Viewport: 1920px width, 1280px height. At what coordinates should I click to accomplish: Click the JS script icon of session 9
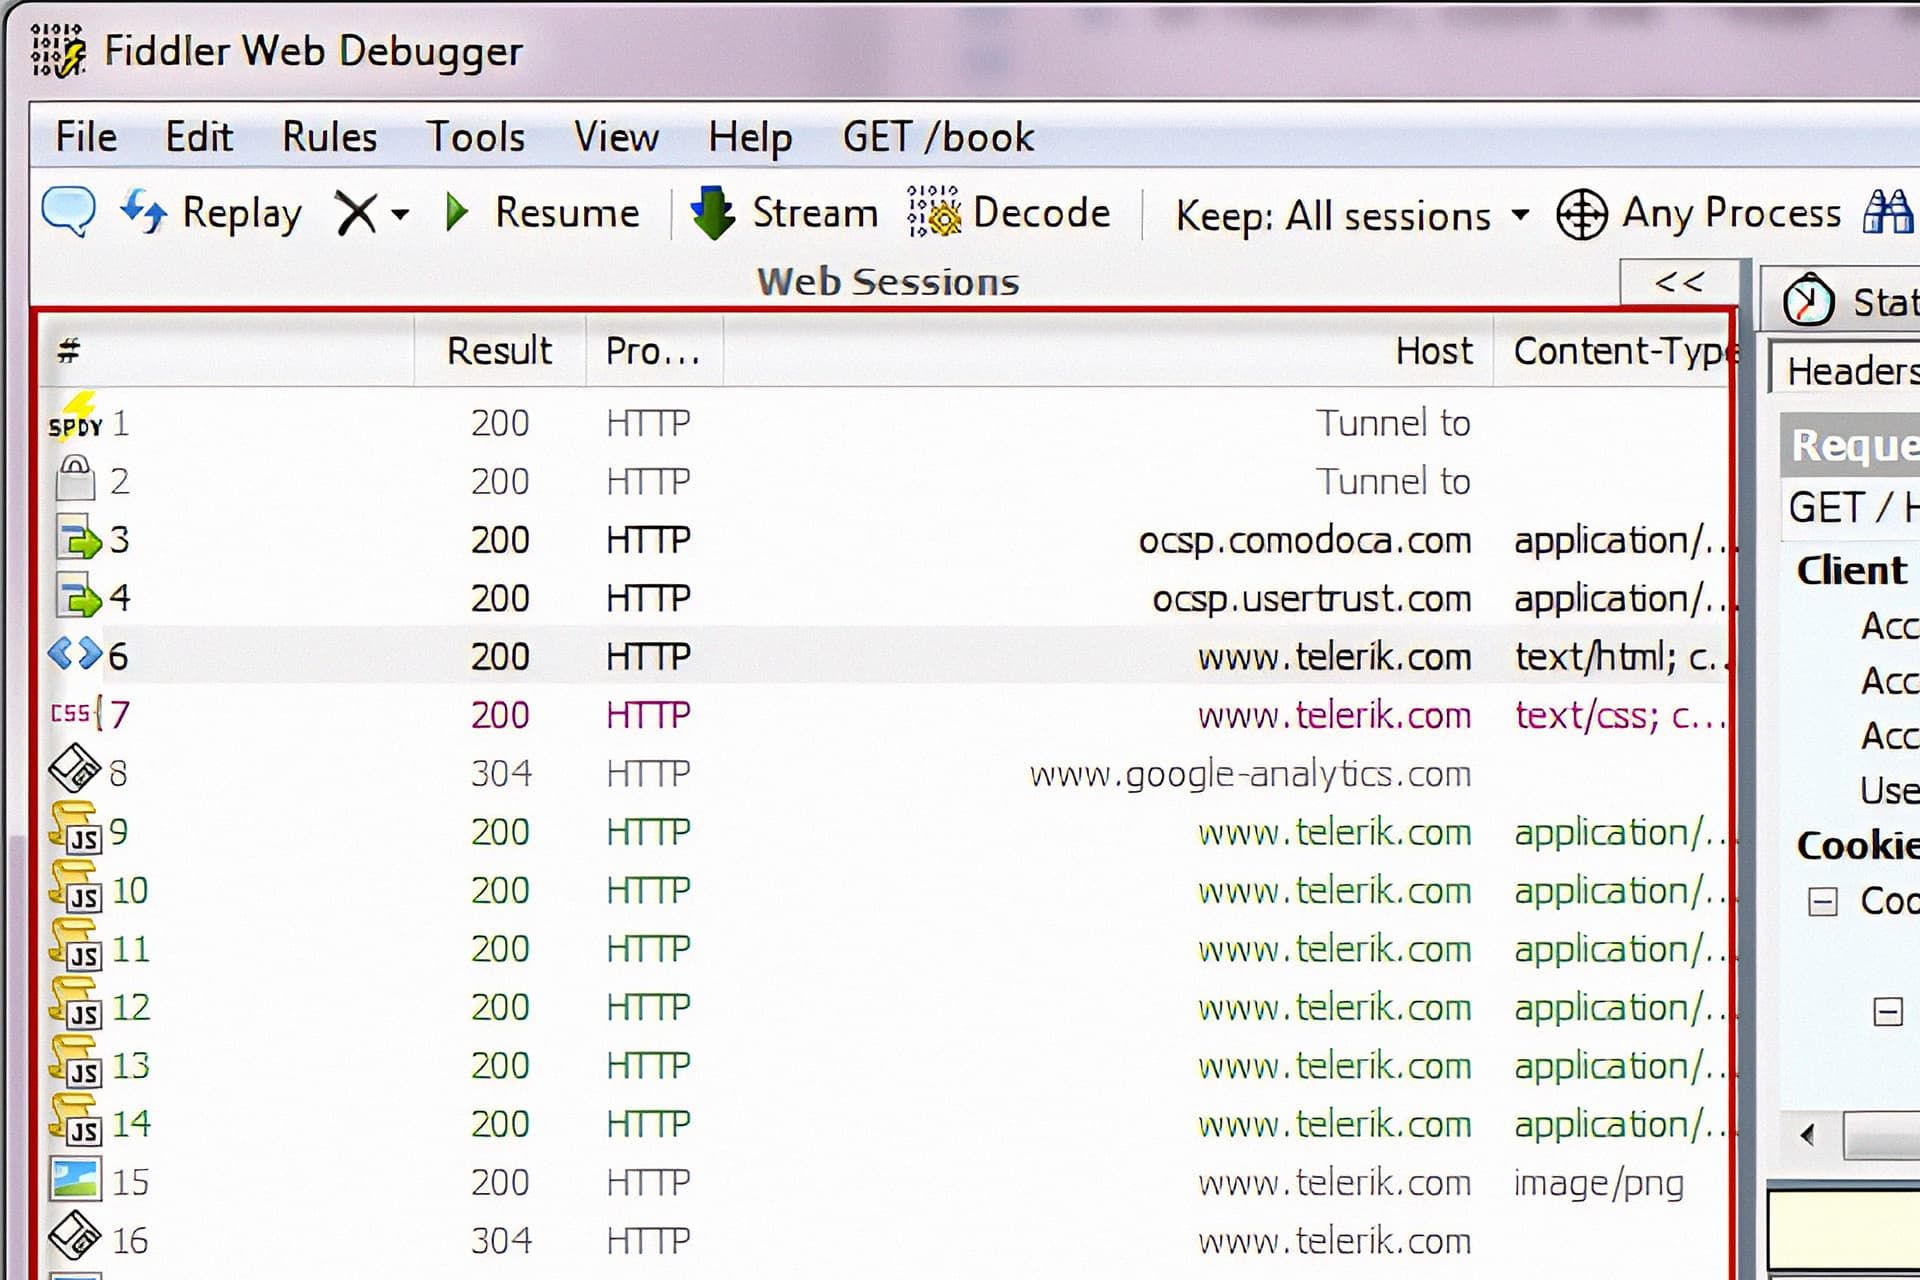(76, 828)
